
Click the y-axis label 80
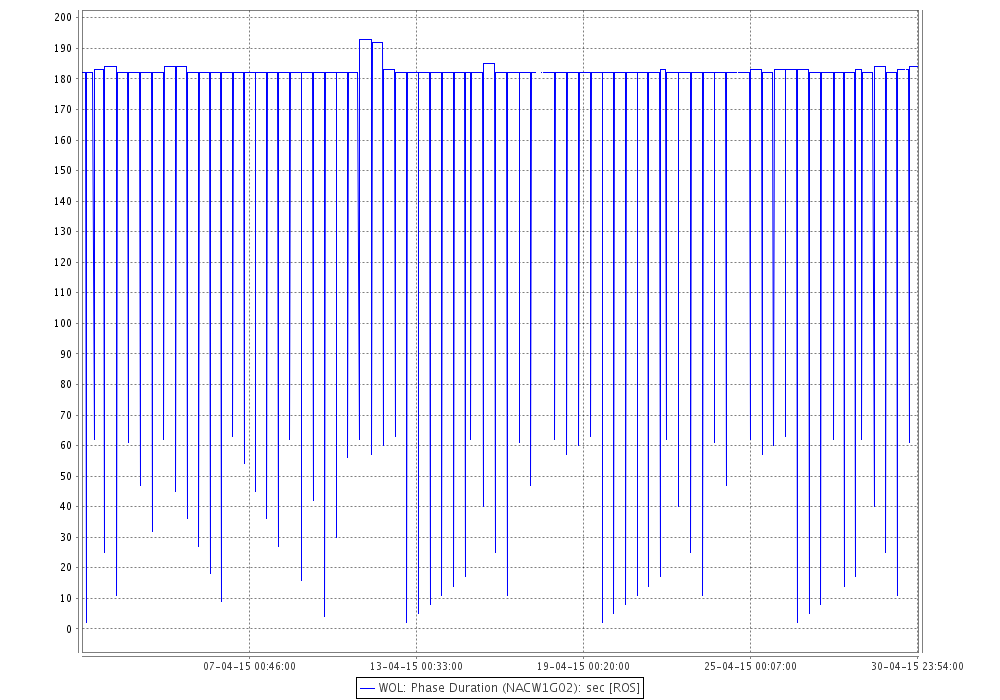(x=66, y=384)
